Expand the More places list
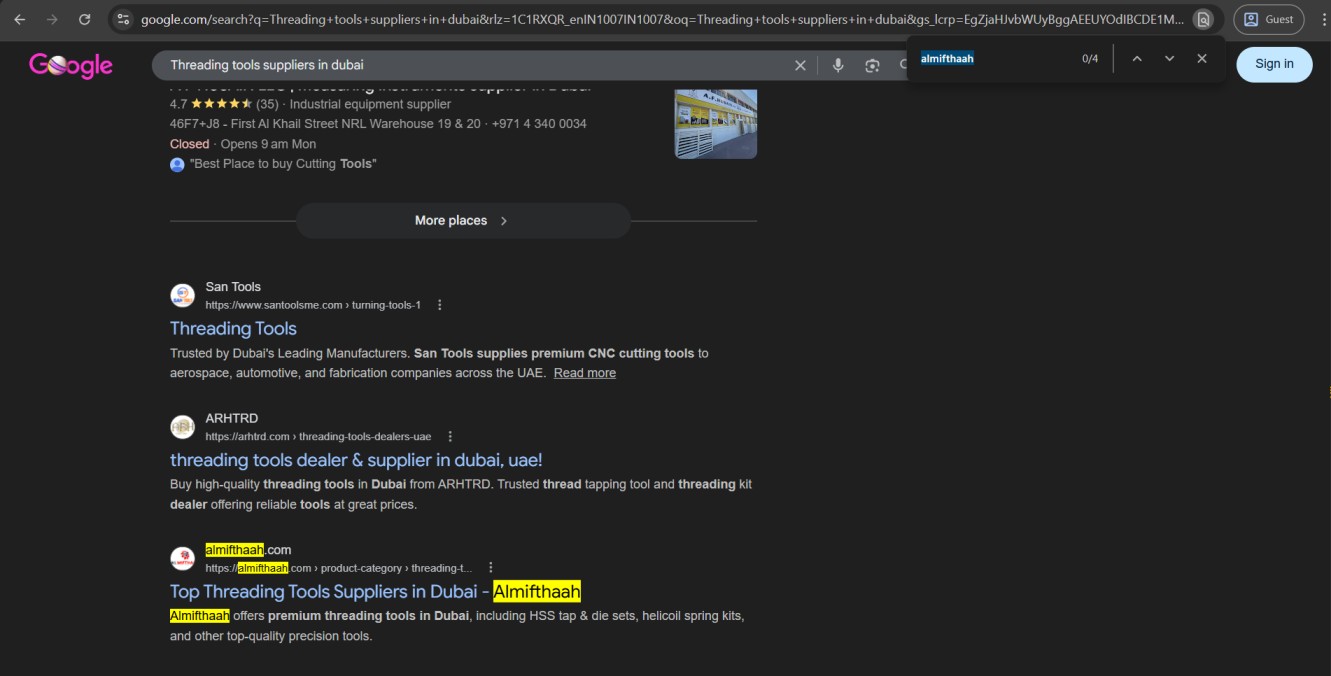Image resolution: width=1331 pixels, height=676 pixels. pyautogui.click(x=462, y=221)
